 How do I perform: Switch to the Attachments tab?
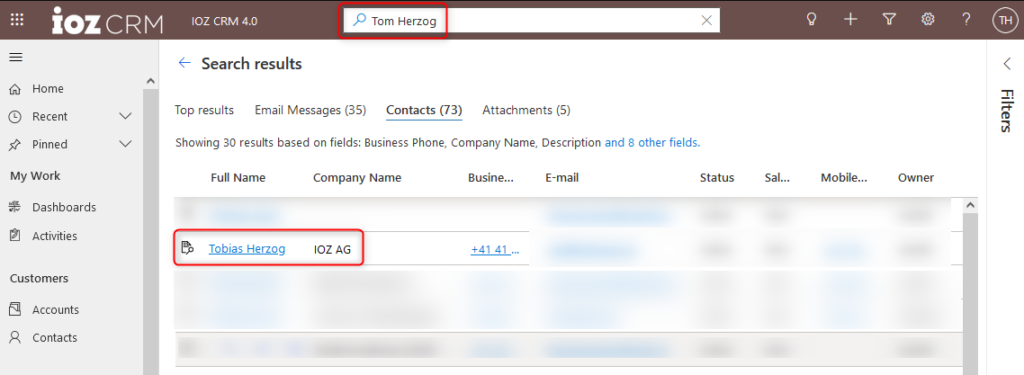[526, 110]
